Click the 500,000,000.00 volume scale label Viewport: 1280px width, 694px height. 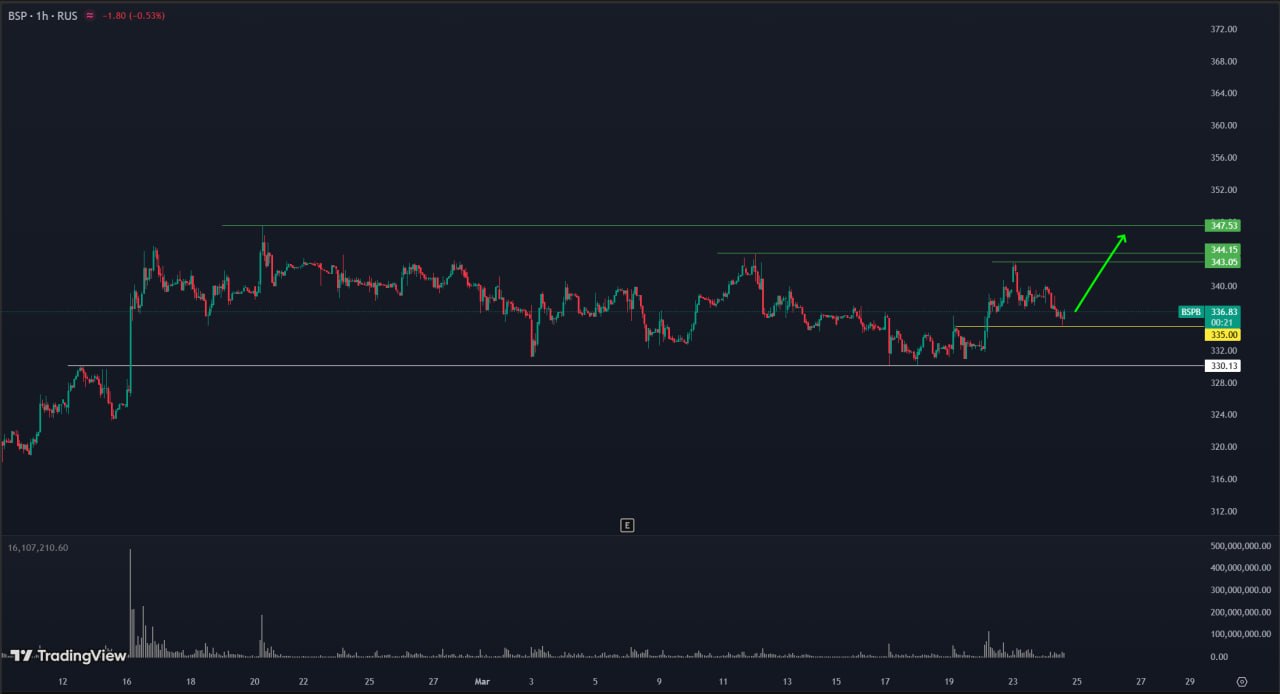pyautogui.click(x=1240, y=546)
